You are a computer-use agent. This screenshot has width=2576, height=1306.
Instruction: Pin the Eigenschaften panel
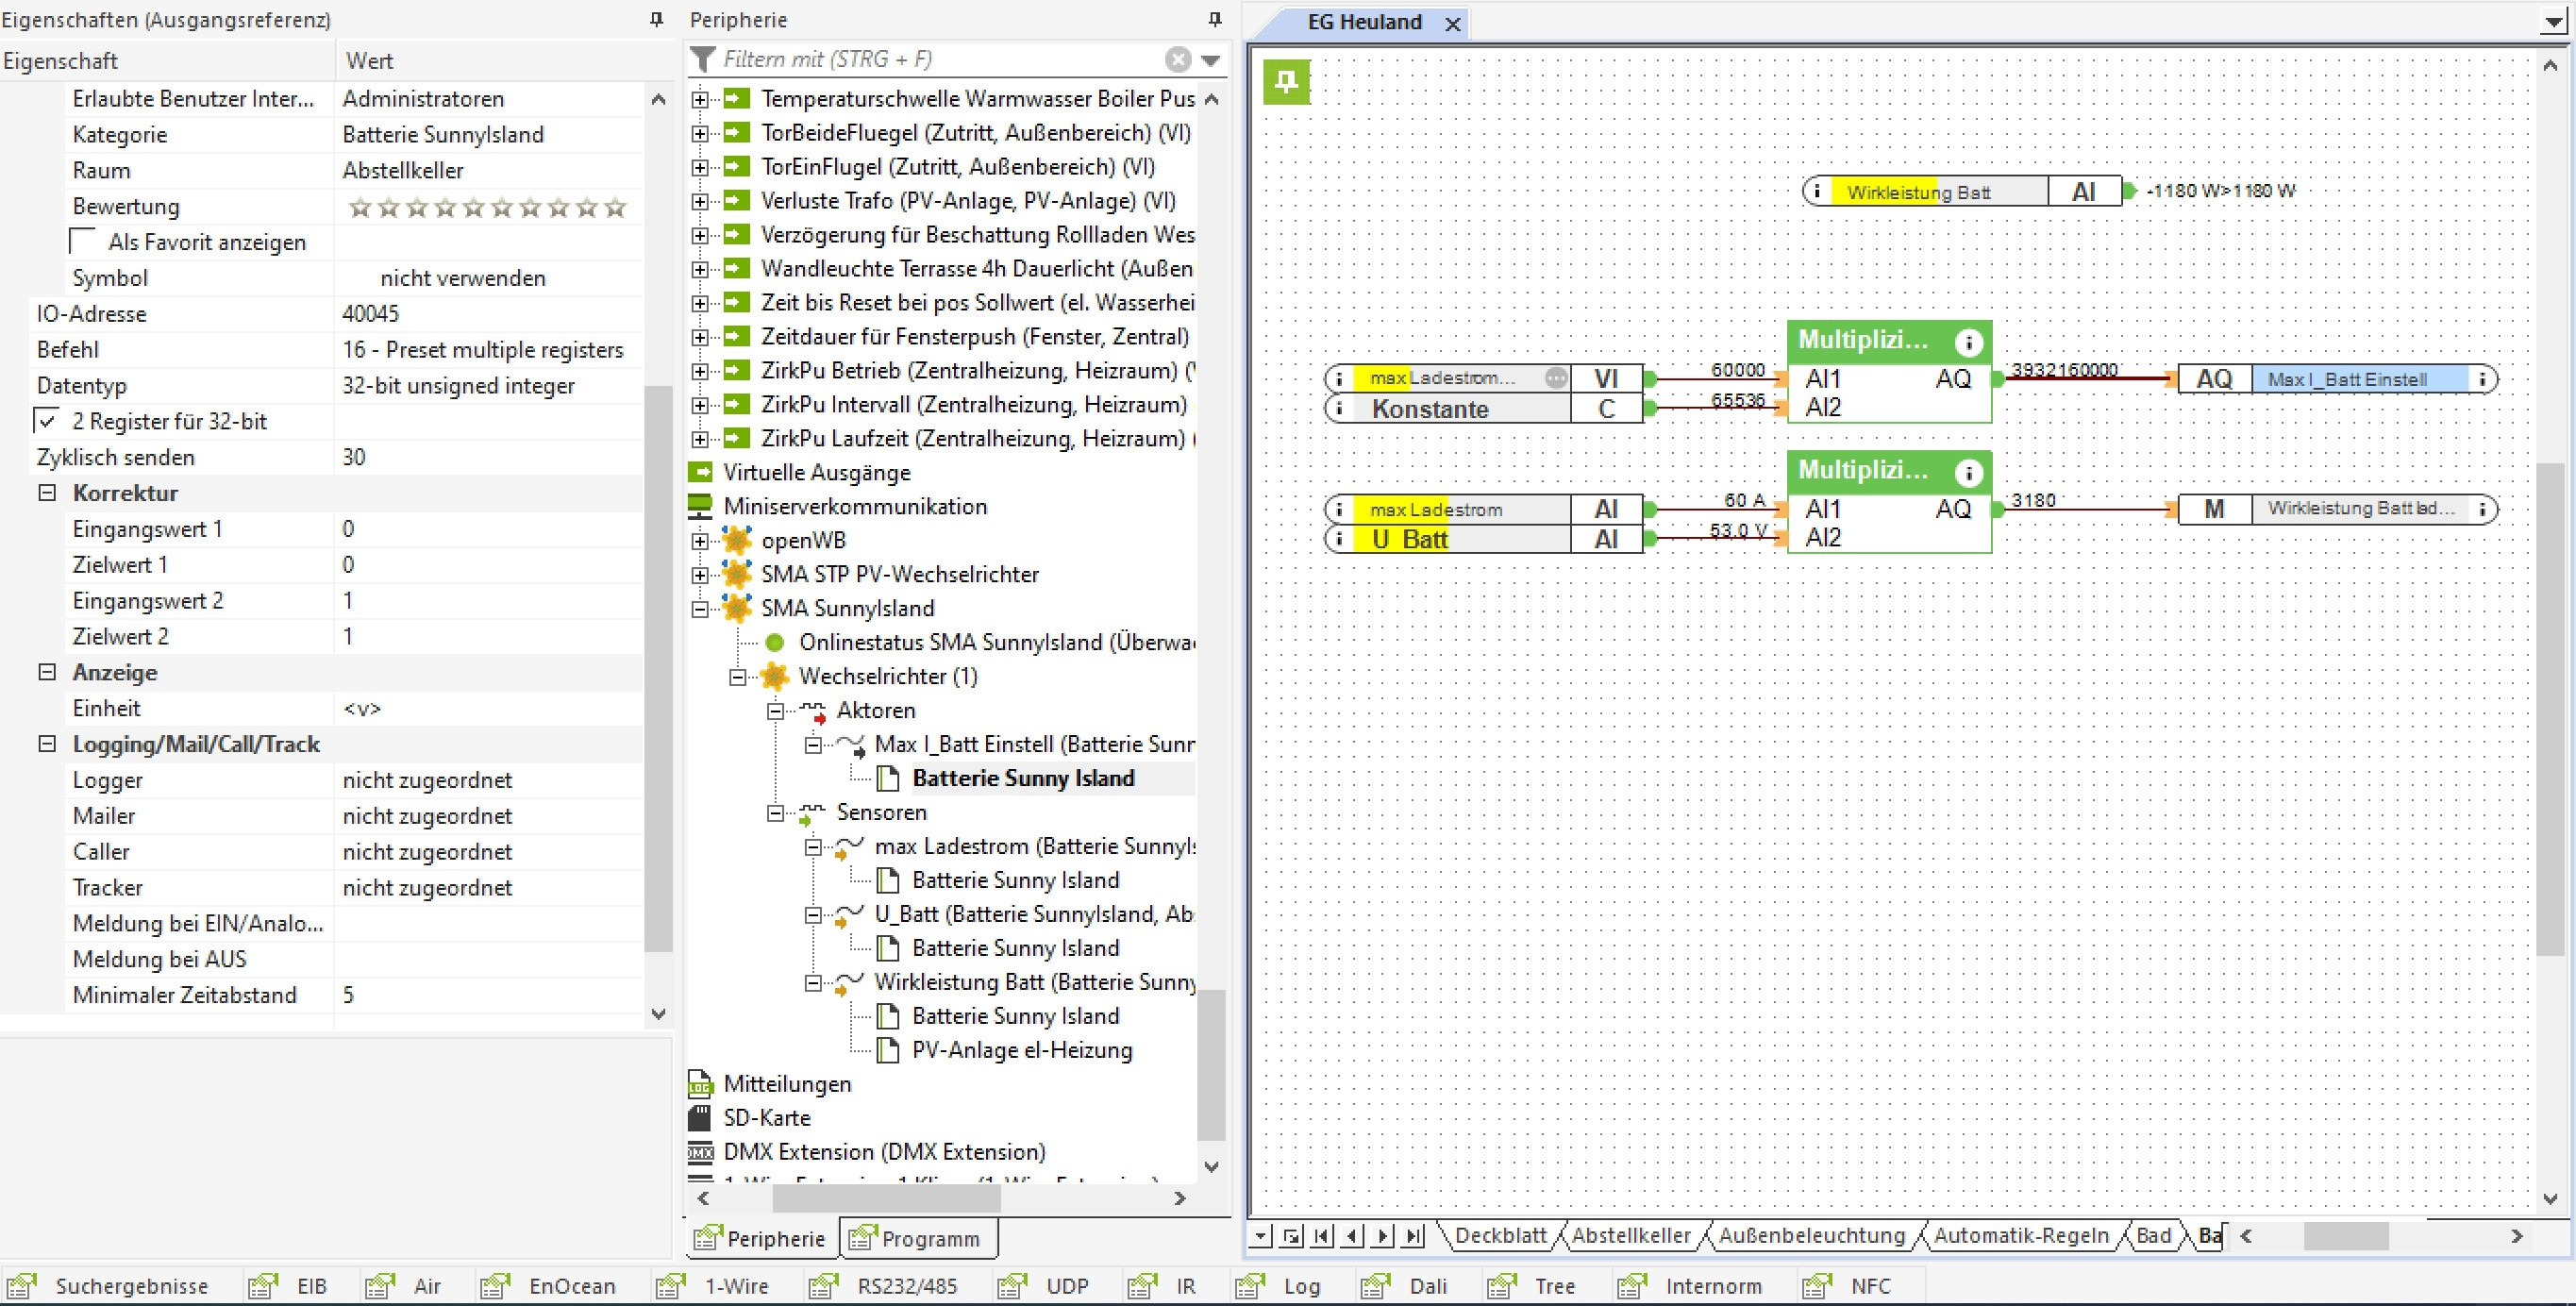tap(656, 19)
